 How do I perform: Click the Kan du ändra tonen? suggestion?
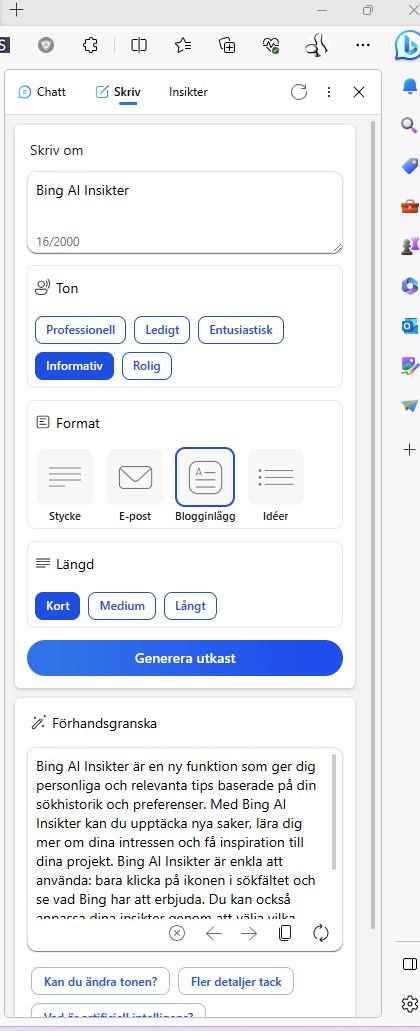click(101, 982)
